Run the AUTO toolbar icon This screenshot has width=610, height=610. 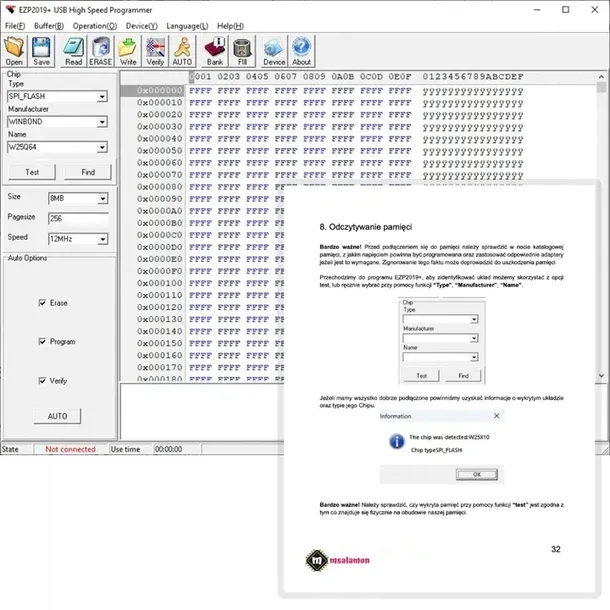point(182,50)
